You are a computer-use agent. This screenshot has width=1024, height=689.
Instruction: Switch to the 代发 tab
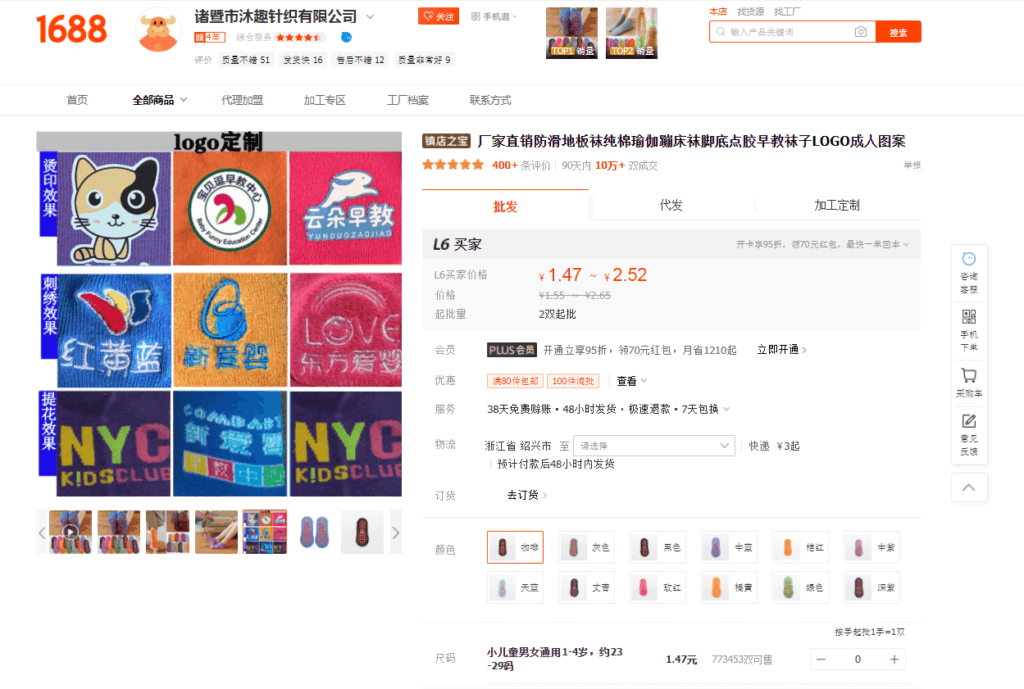click(x=671, y=205)
